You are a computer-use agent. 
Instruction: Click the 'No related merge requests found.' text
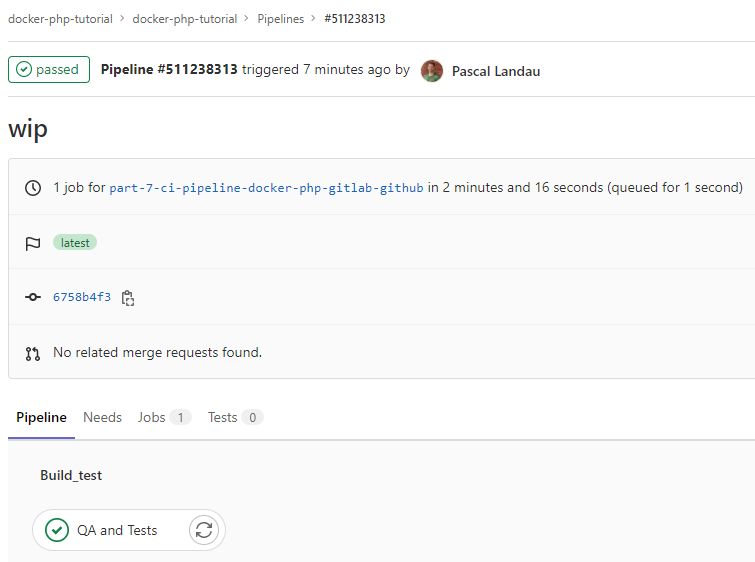point(157,353)
